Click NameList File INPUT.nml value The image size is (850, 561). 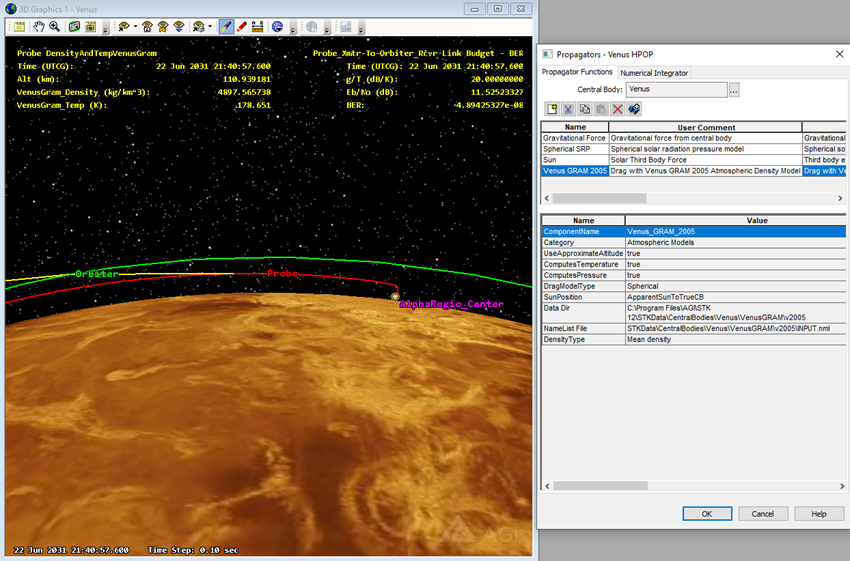735,328
